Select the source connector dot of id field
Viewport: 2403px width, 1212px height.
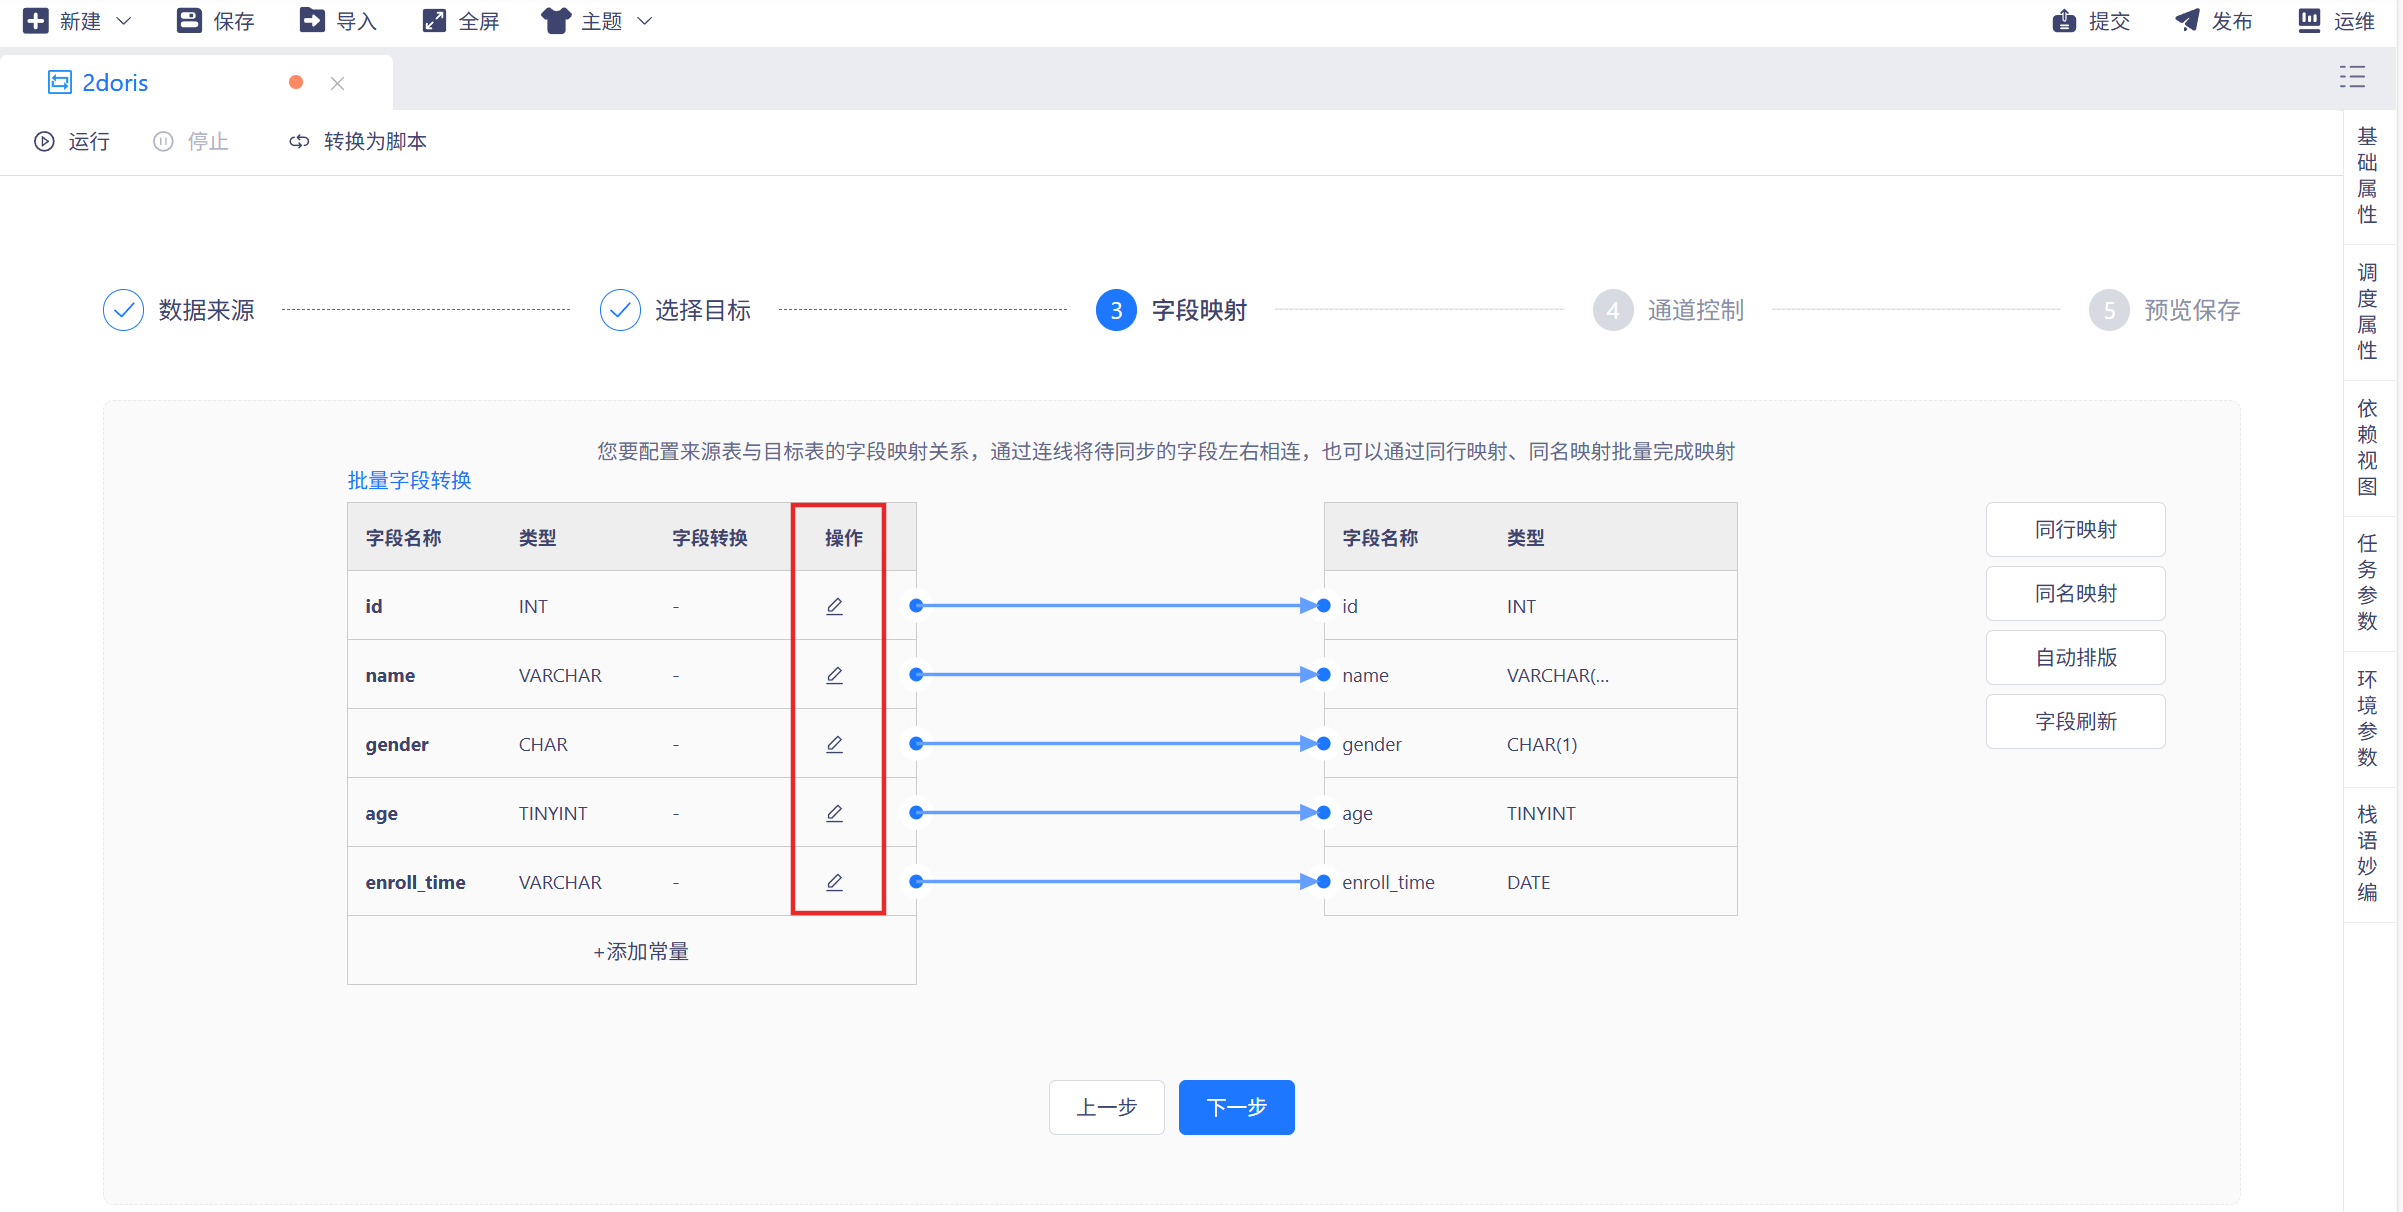pos(916,606)
